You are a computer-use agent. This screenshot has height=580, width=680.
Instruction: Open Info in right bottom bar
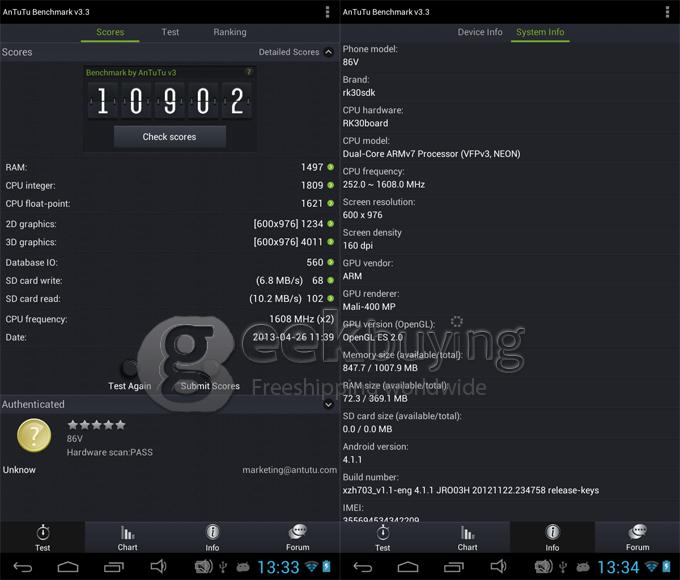pyautogui.click(x=552, y=537)
